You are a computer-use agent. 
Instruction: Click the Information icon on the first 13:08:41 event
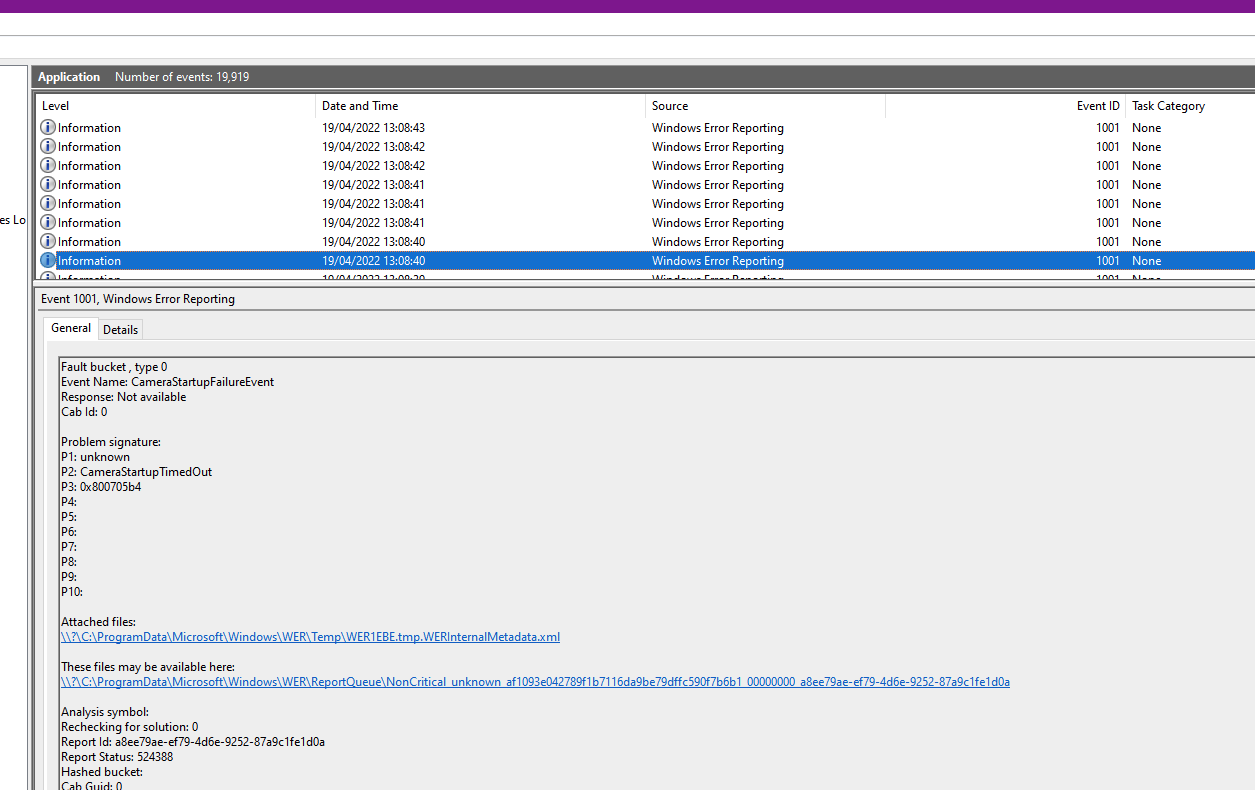tap(47, 184)
